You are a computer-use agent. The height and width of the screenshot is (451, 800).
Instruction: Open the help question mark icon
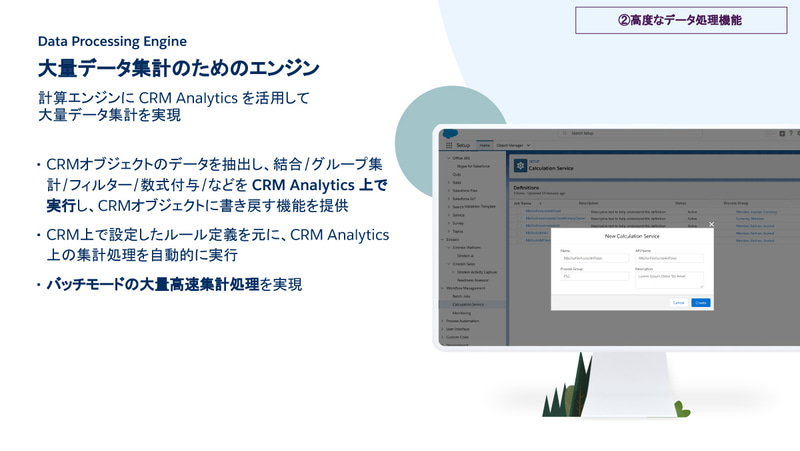(x=791, y=133)
